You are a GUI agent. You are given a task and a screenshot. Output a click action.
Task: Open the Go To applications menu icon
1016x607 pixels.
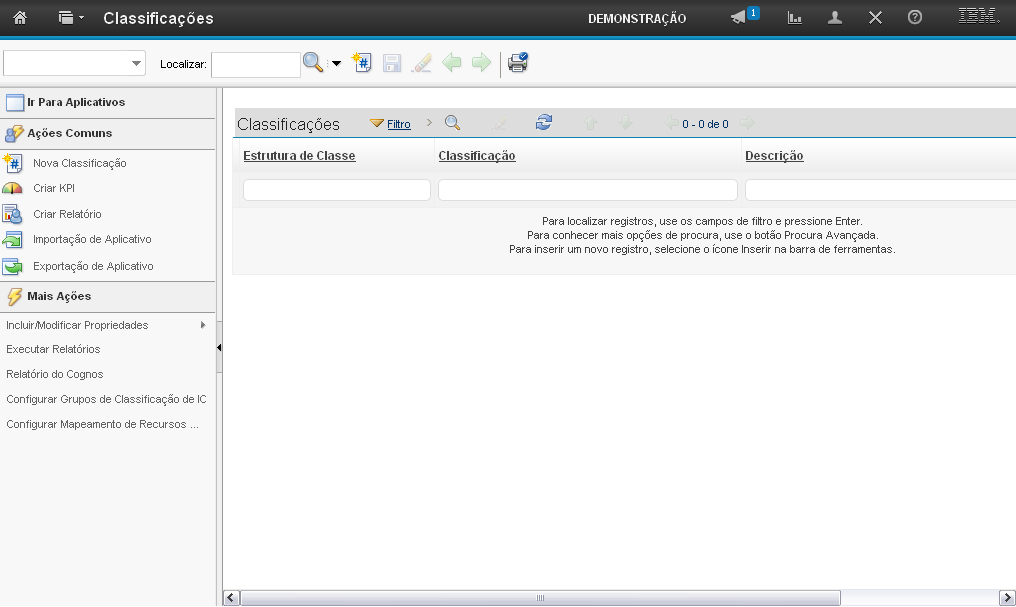[70, 18]
